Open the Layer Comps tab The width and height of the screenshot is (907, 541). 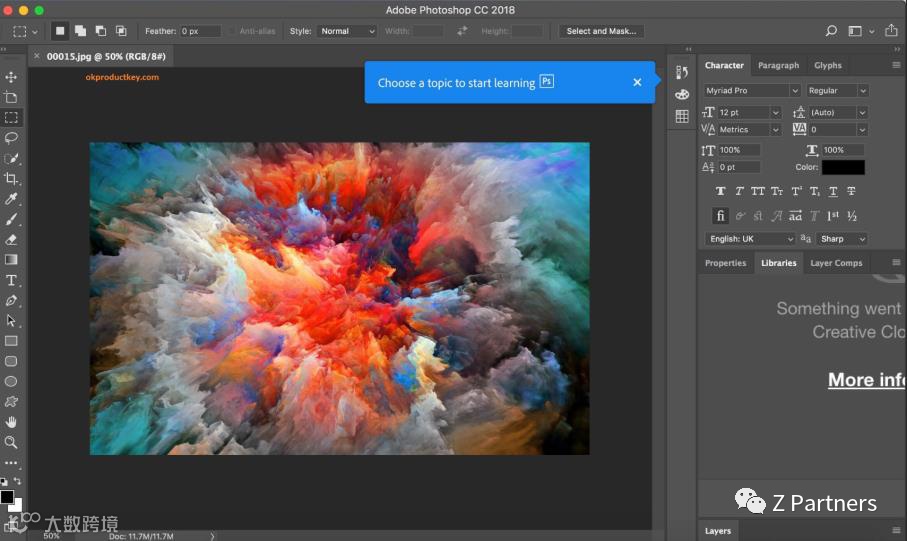pos(835,263)
